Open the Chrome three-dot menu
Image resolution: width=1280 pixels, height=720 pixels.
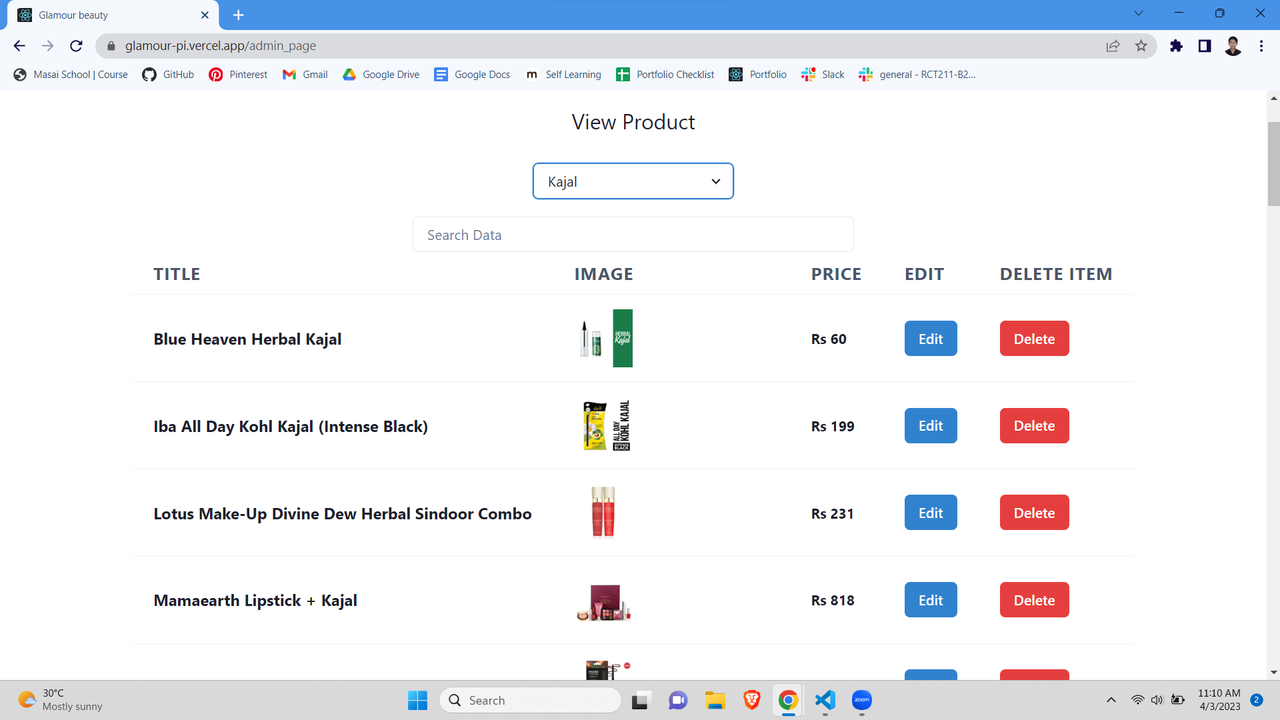[1261, 46]
